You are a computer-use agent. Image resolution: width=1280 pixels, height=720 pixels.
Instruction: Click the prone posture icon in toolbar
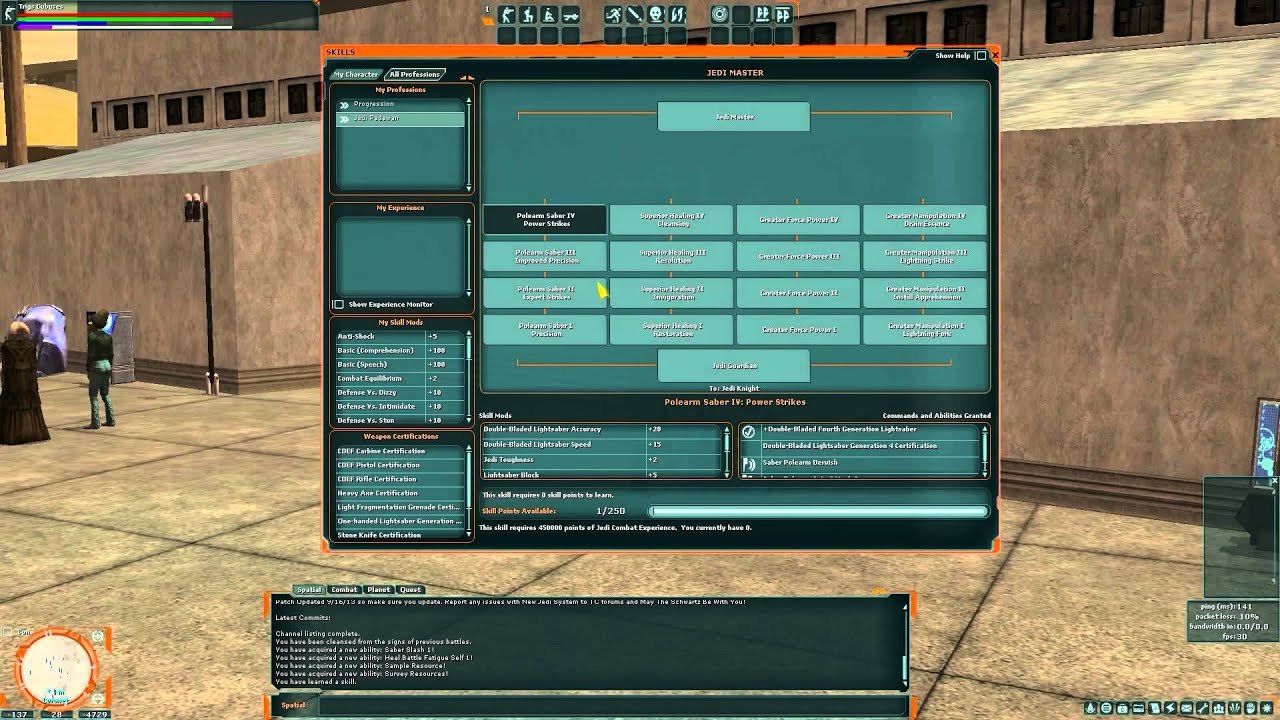(571, 15)
